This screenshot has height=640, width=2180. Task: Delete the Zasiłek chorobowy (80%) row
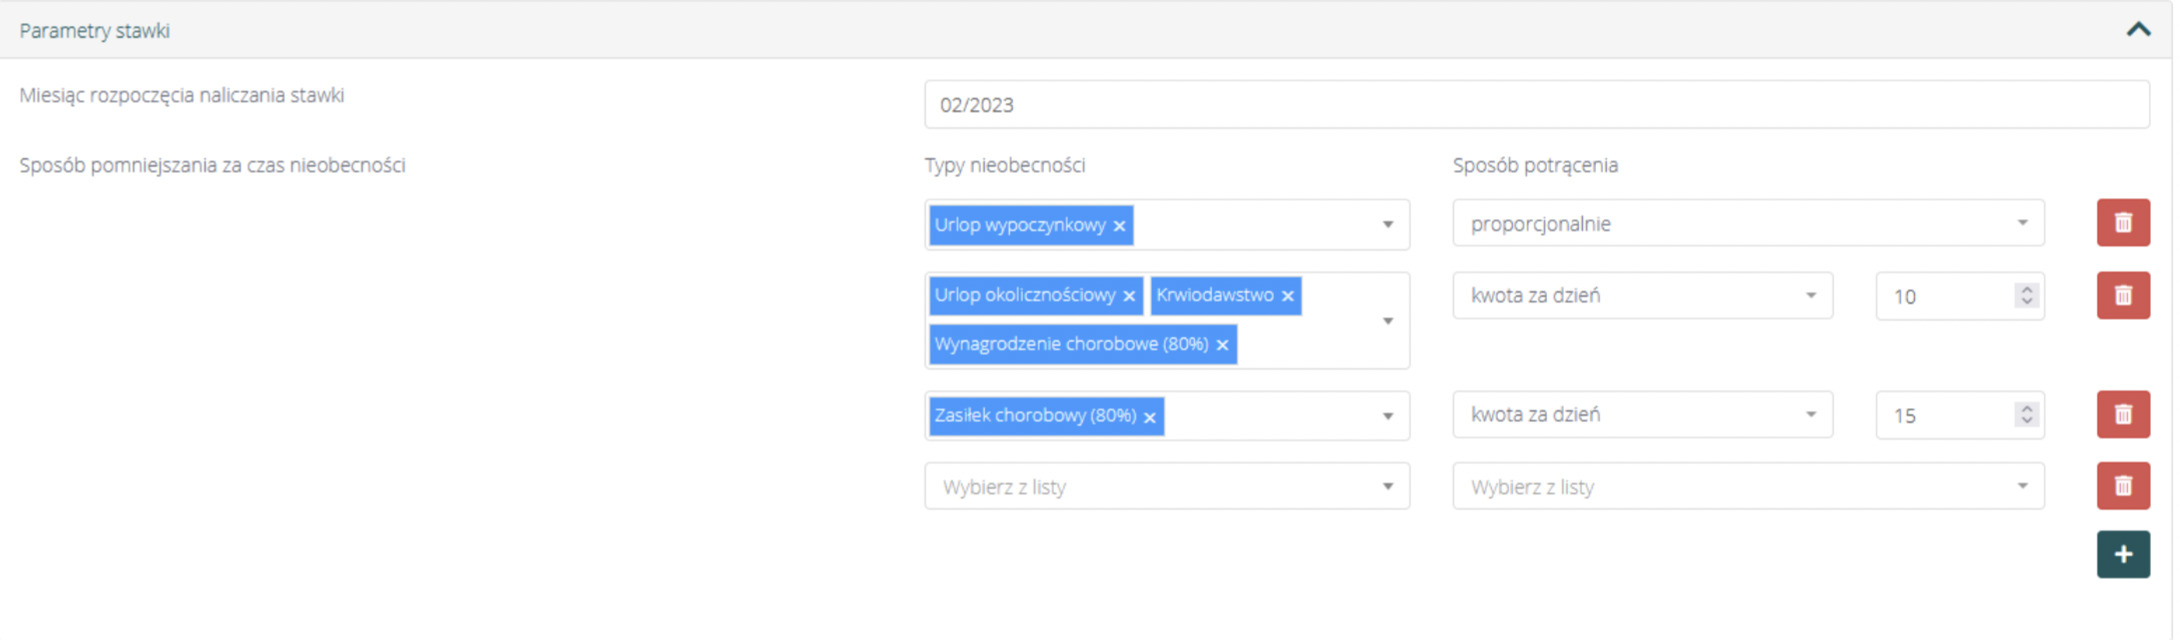pos(2122,415)
